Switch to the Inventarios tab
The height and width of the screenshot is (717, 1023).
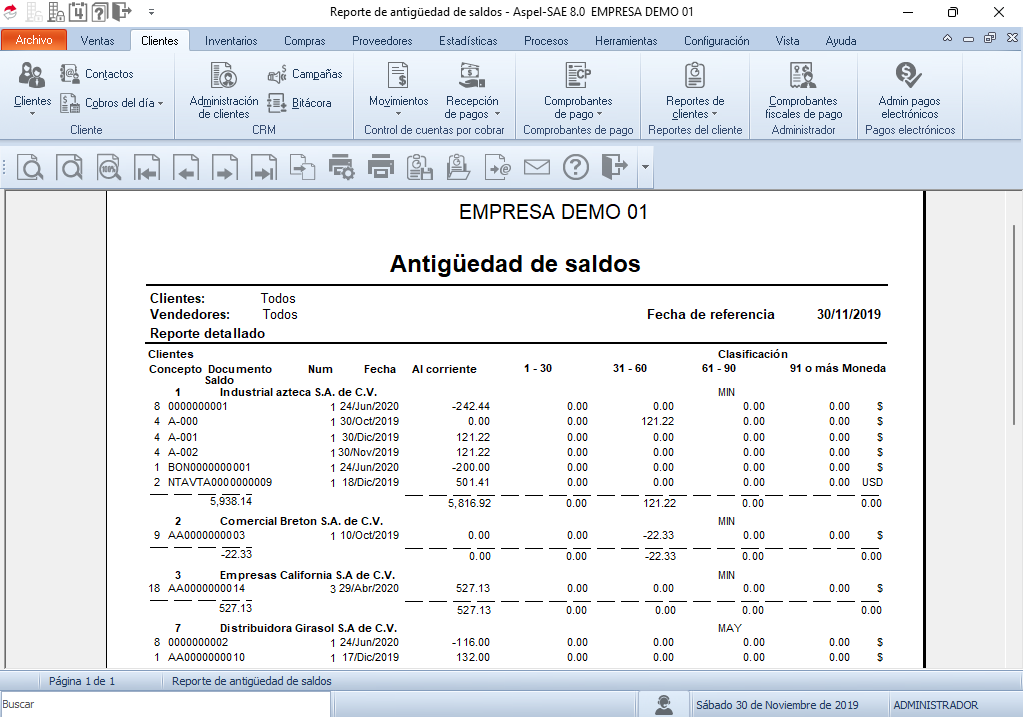(x=231, y=41)
